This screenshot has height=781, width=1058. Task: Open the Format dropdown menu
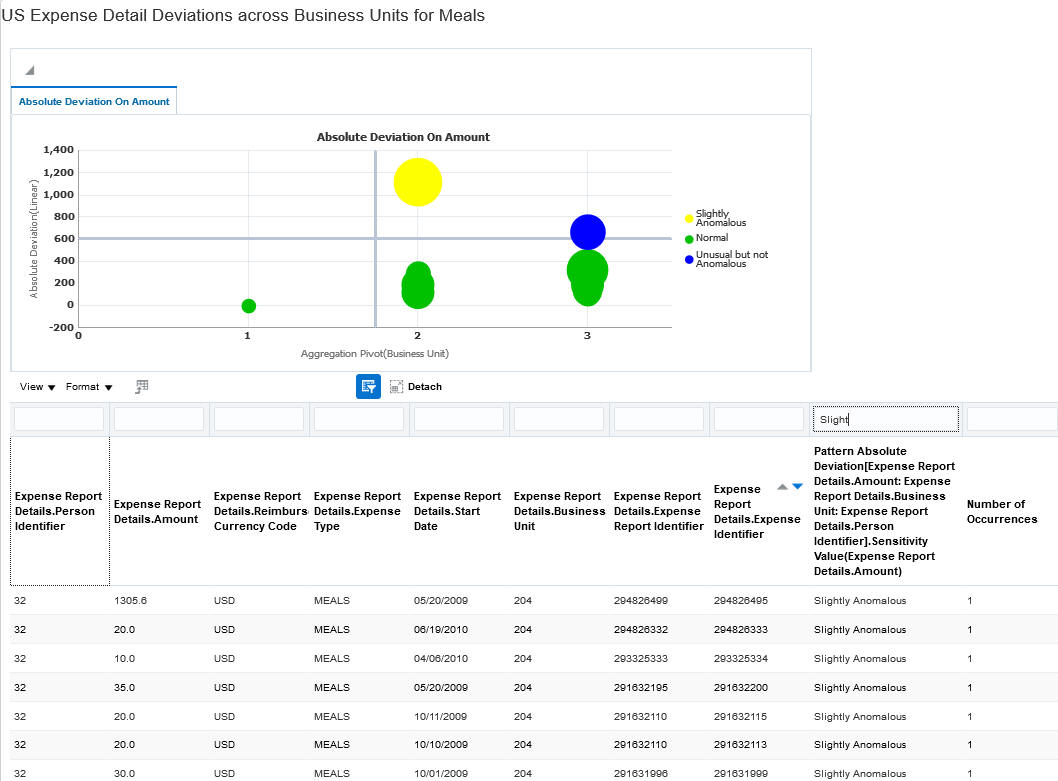[86, 386]
